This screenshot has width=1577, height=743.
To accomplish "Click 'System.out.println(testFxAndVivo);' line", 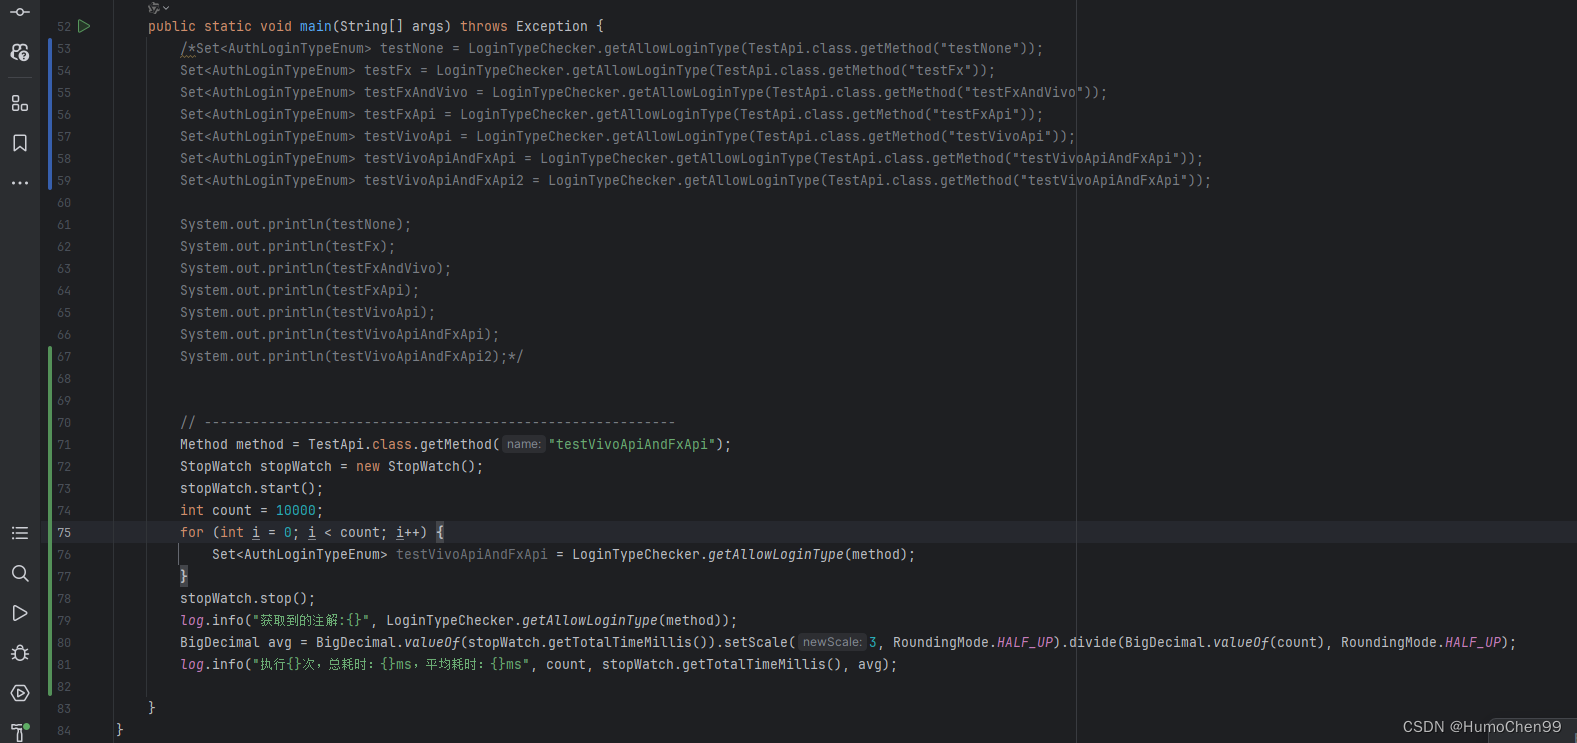I will pos(316,268).
